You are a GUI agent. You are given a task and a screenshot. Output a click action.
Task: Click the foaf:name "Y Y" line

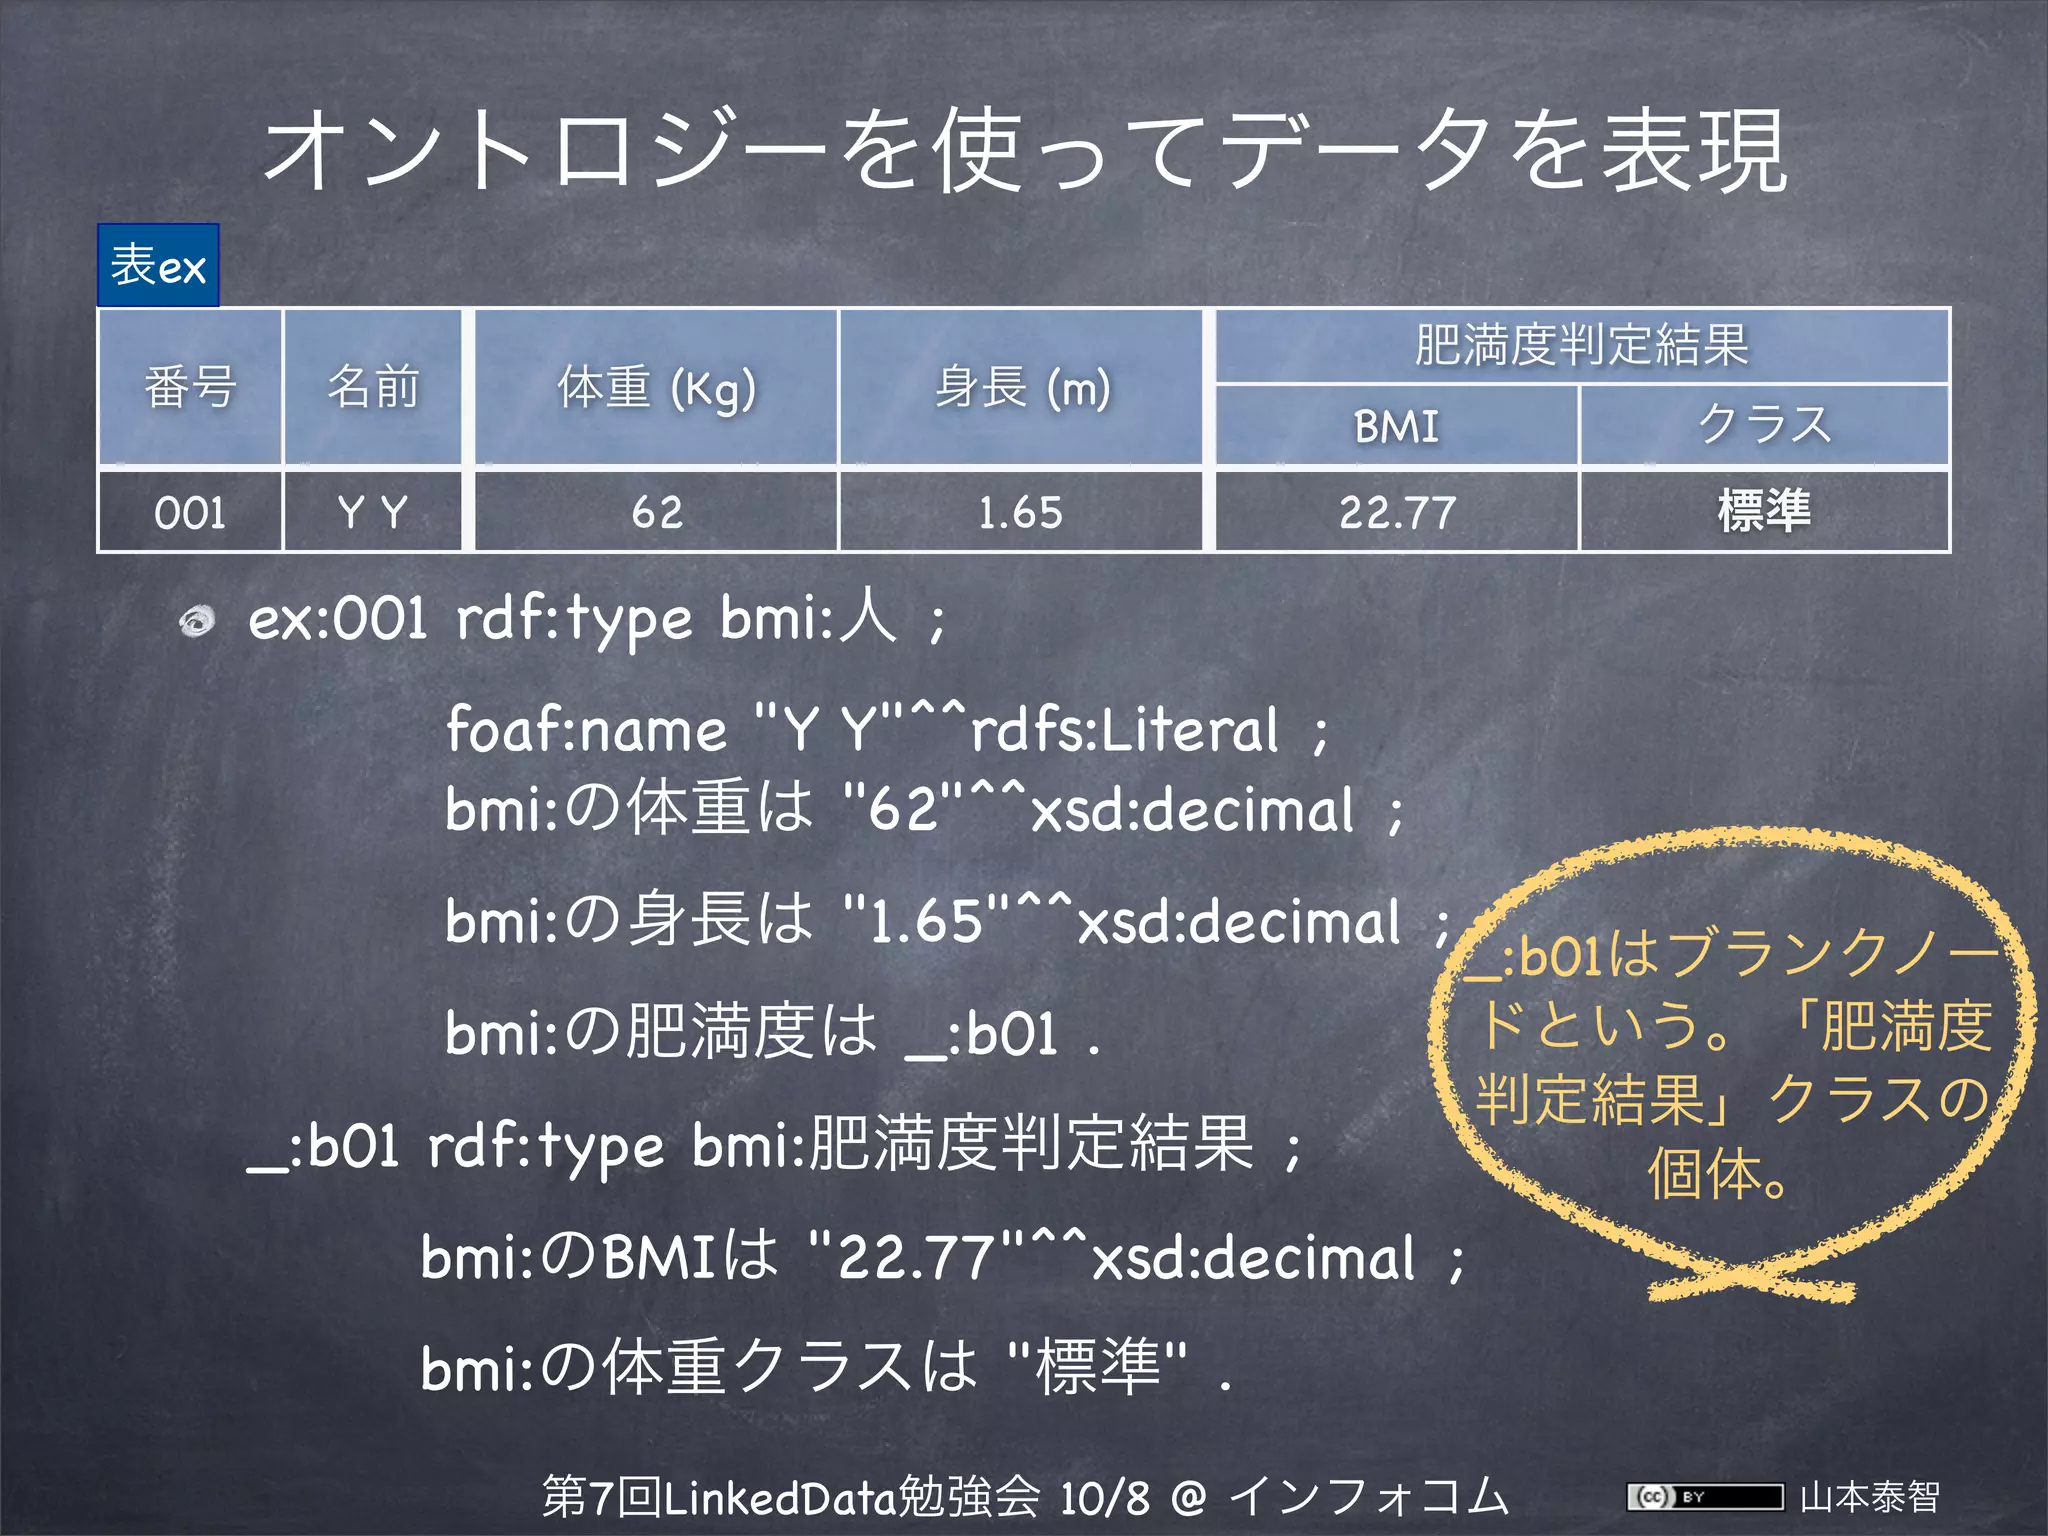pyautogui.click(x=887, y=729)
